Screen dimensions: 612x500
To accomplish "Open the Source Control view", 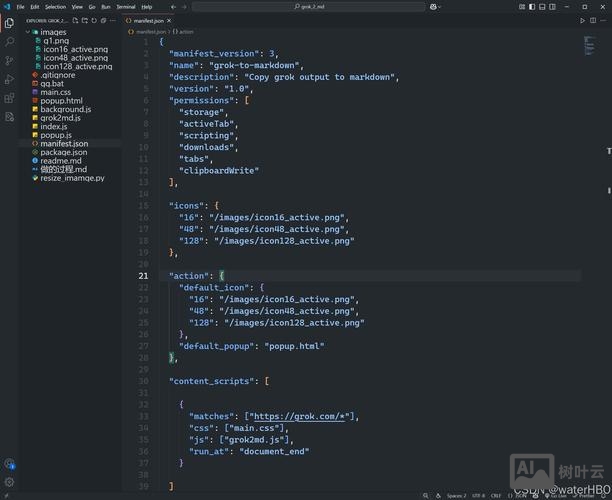I will [9, 61].
